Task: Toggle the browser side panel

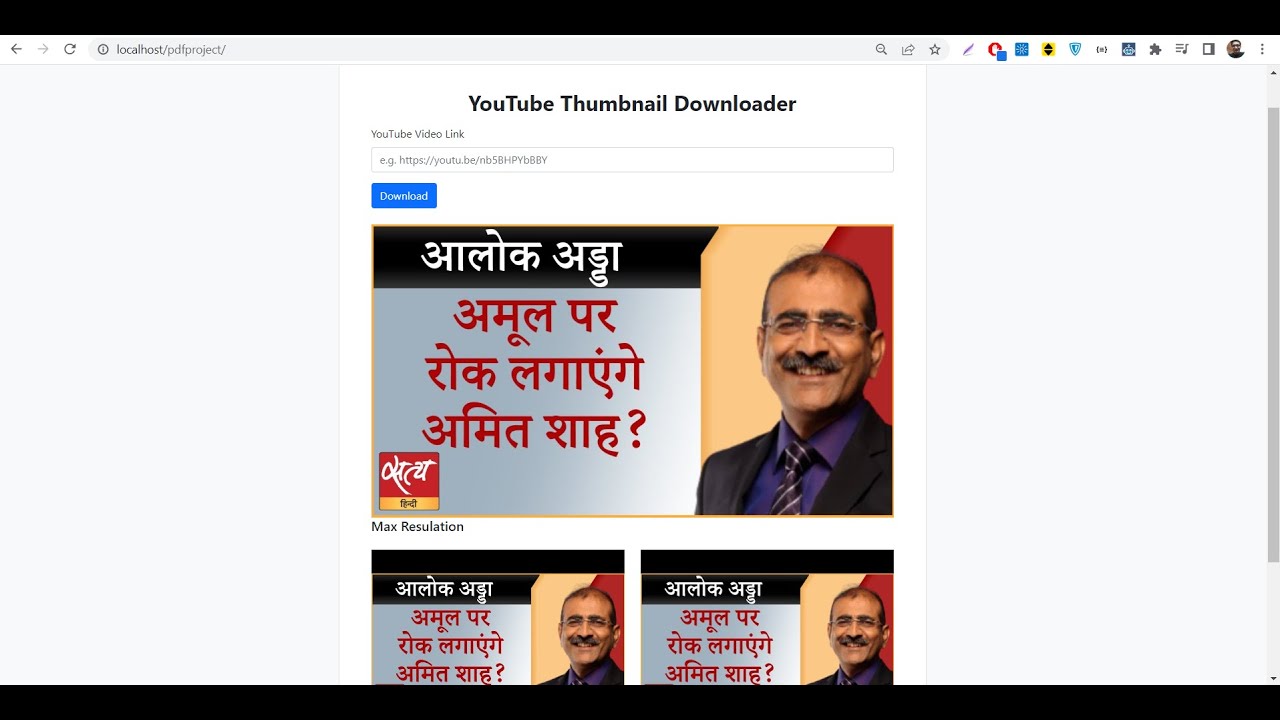Action: pyautogui.click(x=1208, y=49)
